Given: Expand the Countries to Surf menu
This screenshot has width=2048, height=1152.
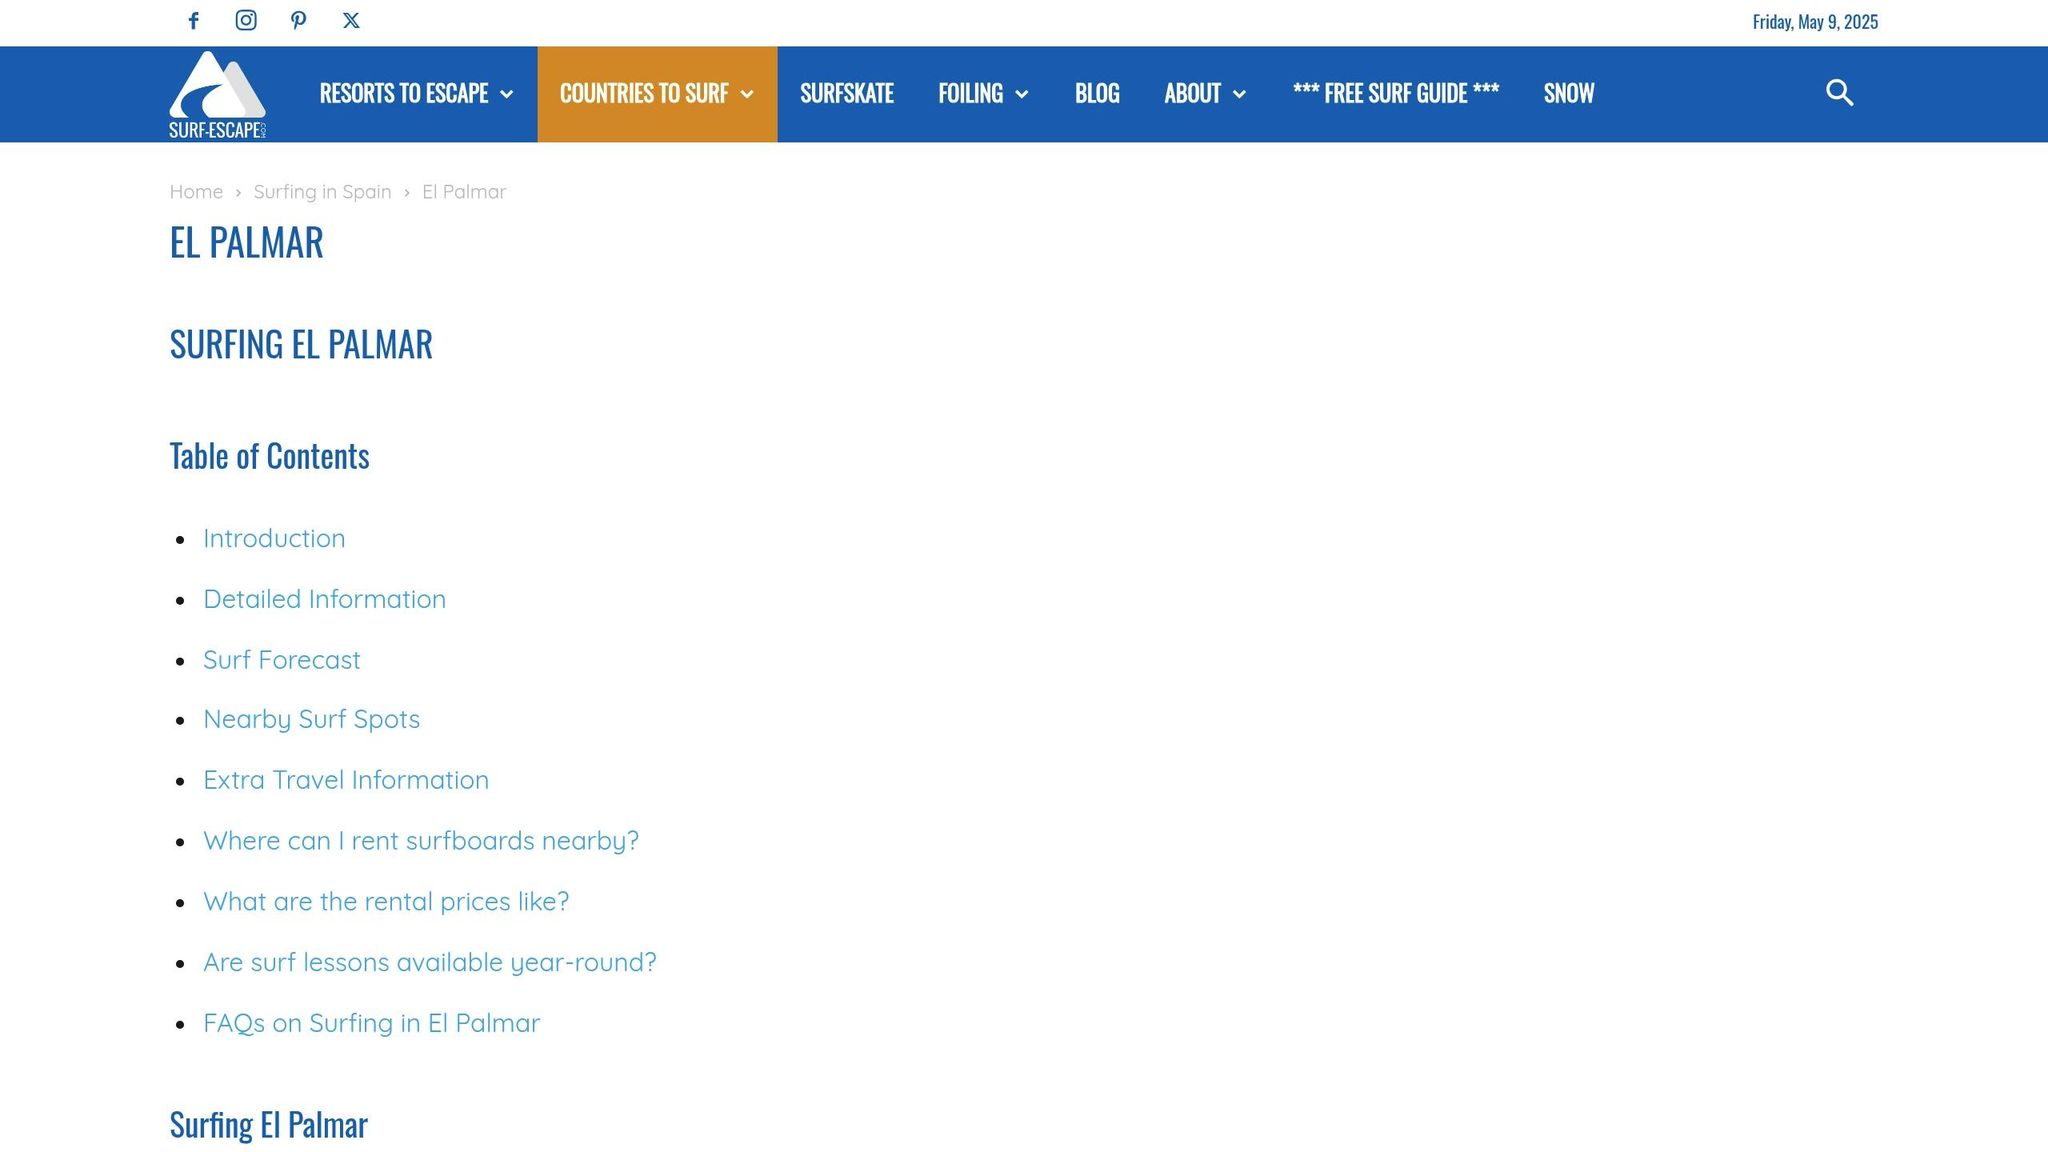Looking at the screenshot, I should click(x=656, y=94).
